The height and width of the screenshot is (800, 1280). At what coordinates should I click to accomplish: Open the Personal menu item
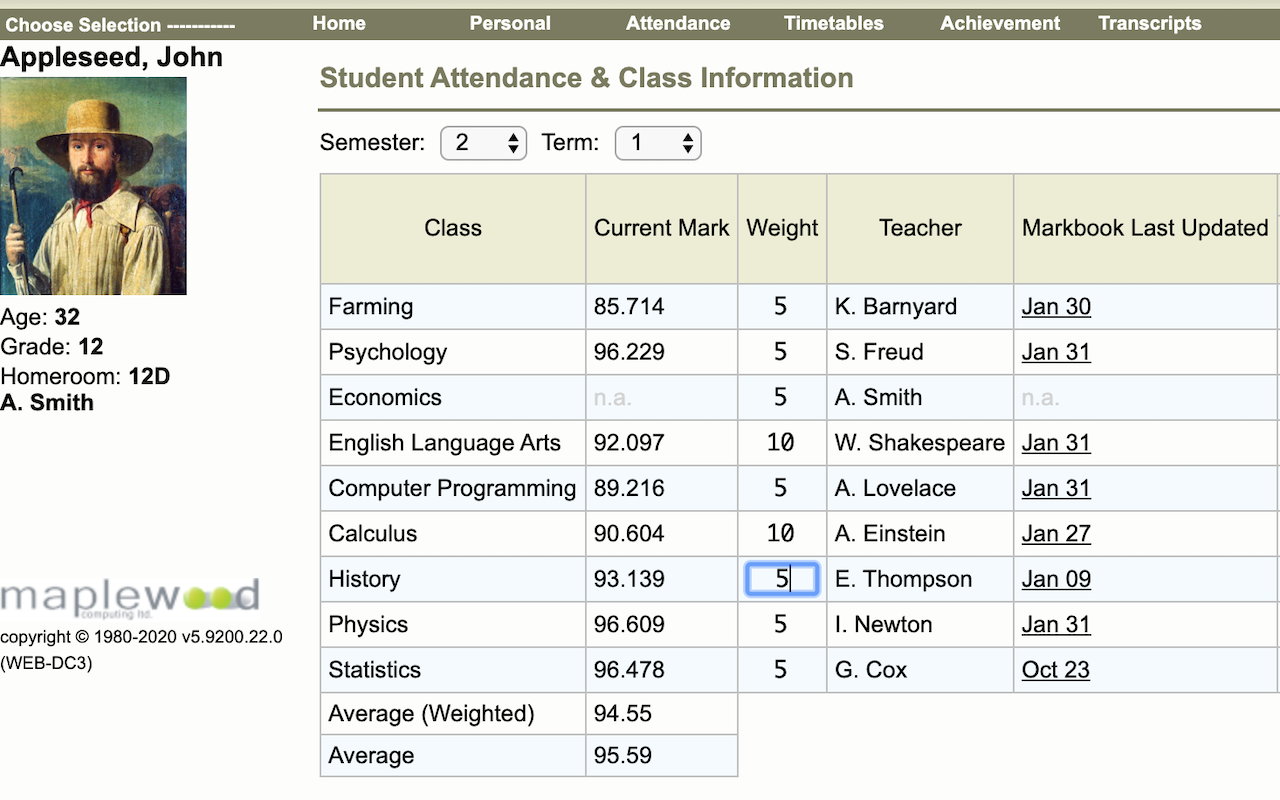tap(510, 23)
